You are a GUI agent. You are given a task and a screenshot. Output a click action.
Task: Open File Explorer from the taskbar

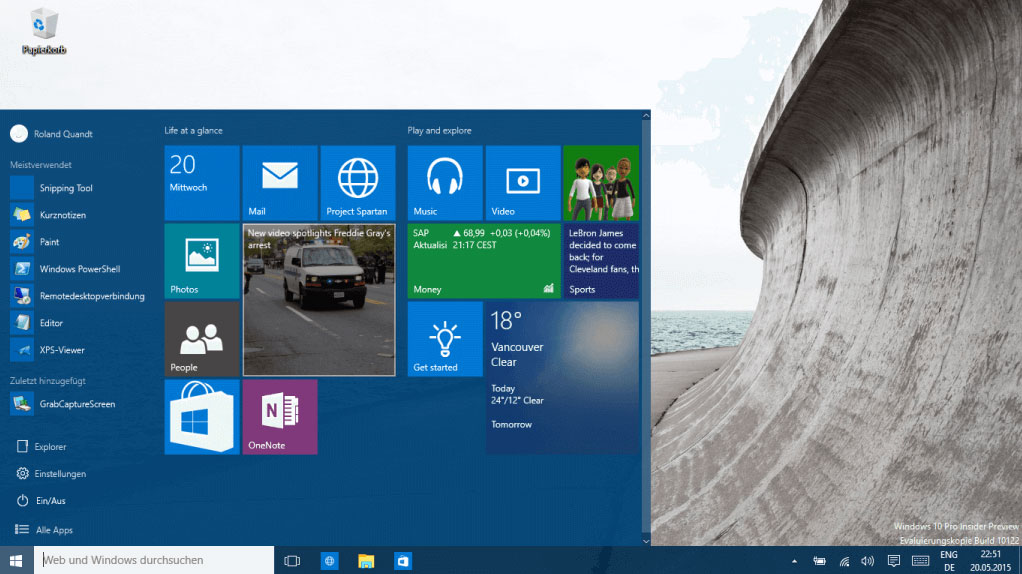[x=366, y=560]
